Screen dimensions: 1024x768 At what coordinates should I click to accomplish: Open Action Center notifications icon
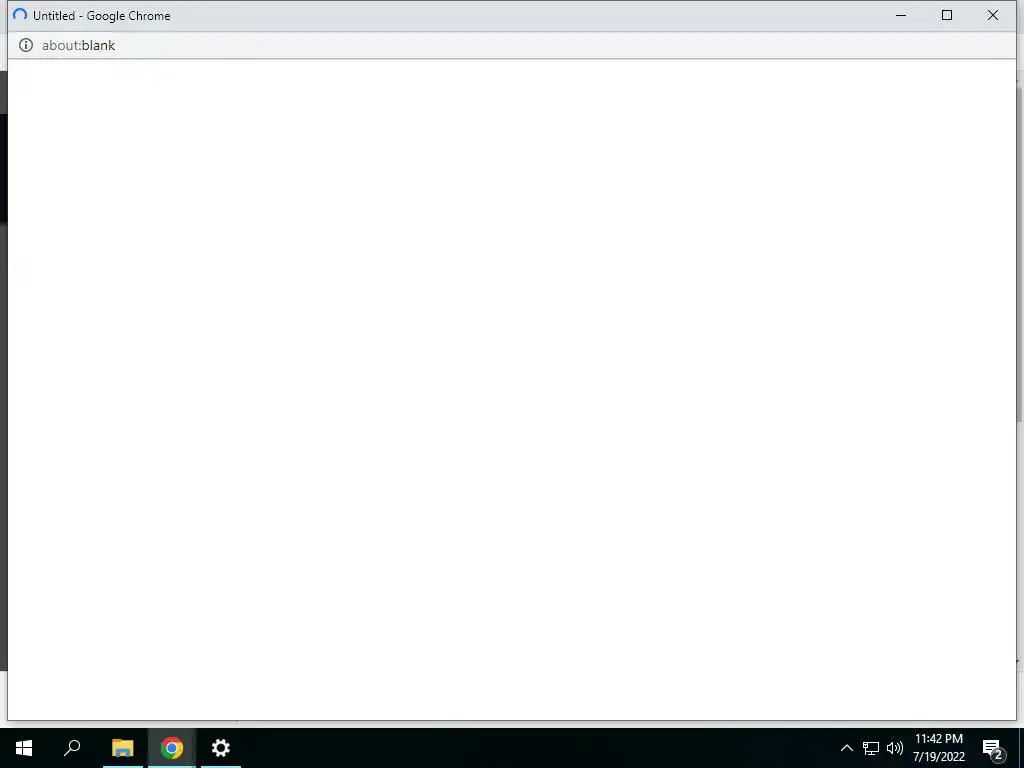coord(993,748)
